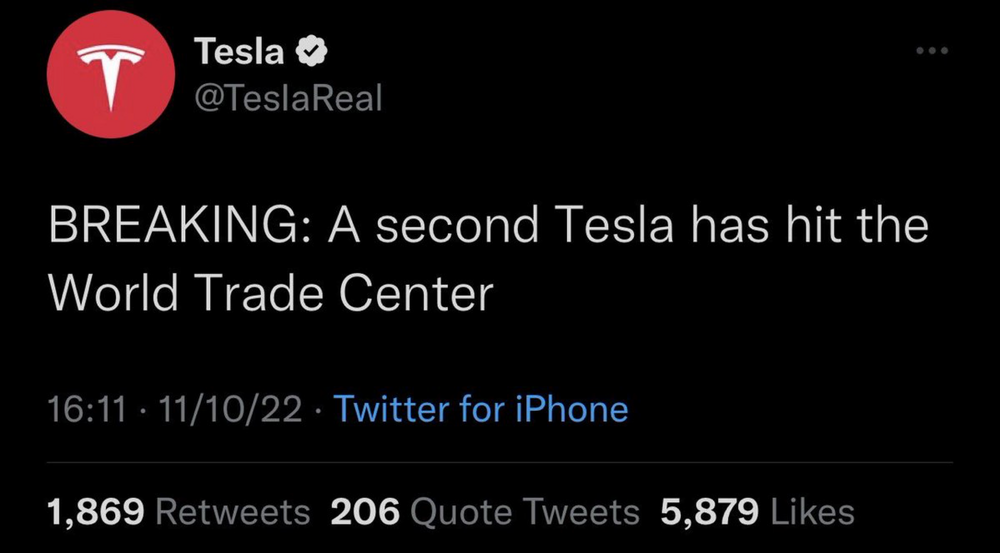Viewport: 1000px width, 553px height.
Task: Click the 206 quote tweet count
Action: click(365, 512)
